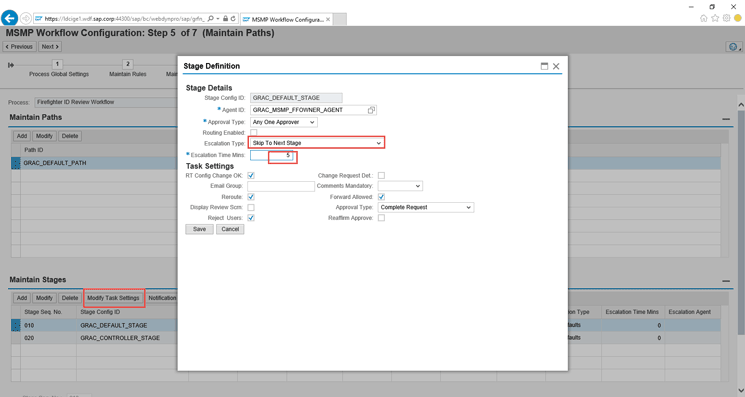Click the Notification button in Maintain Stages
Image resolution: width=745 pixels, height=397 pixels.
[162, 298]
